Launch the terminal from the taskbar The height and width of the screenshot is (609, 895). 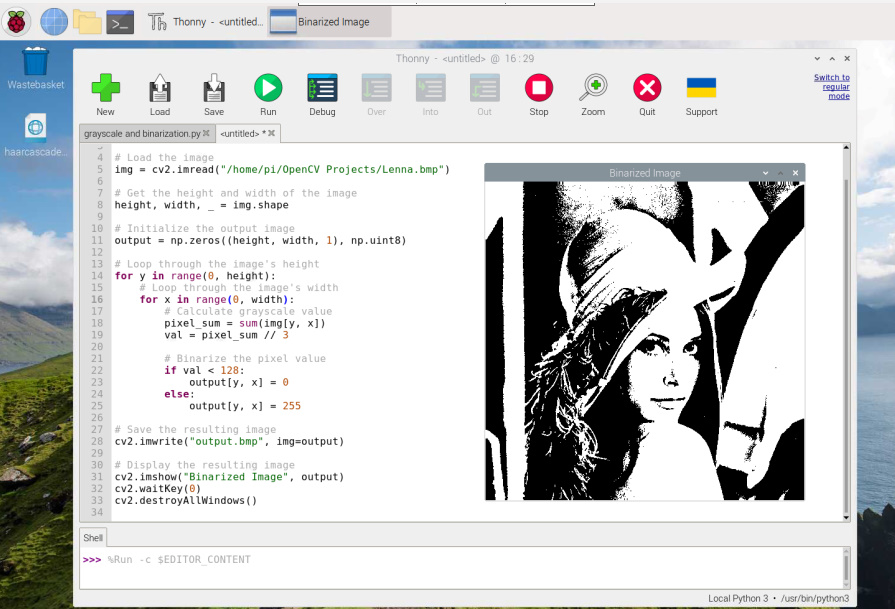click(x=120, y=23)
